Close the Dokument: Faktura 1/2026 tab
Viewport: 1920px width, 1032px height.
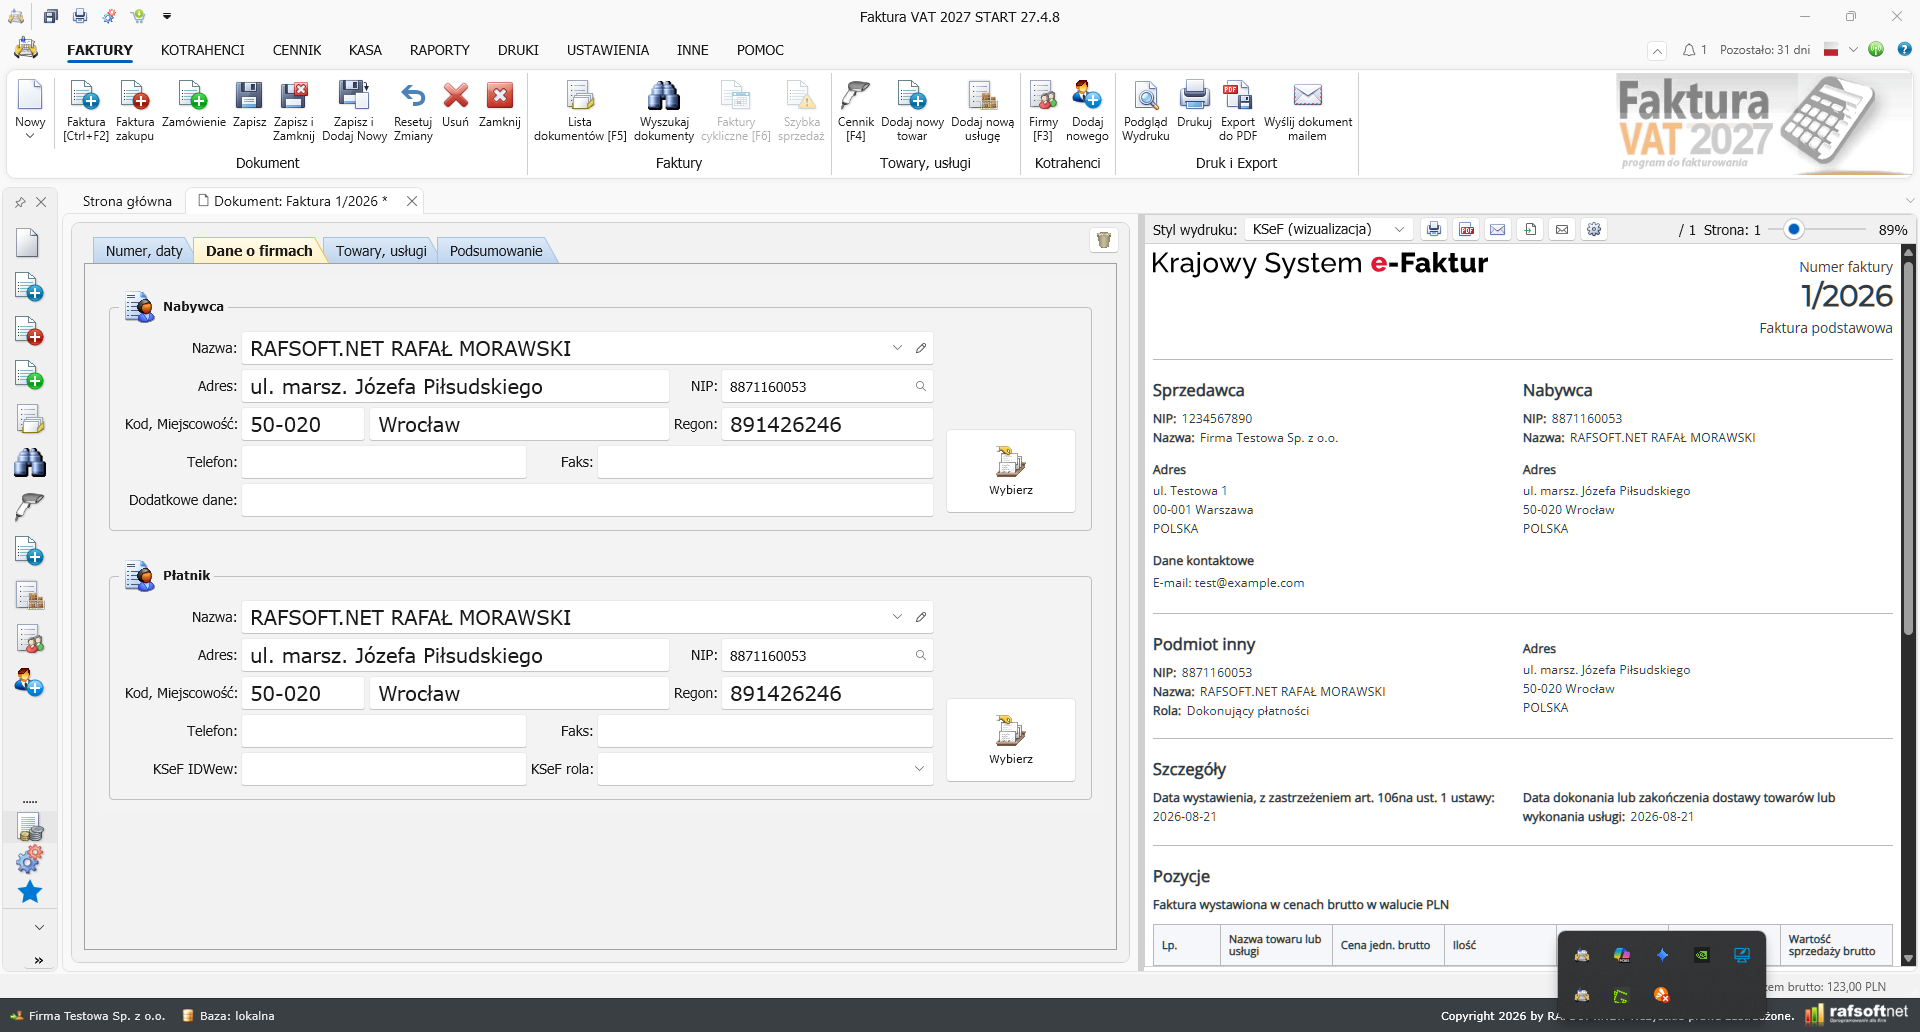(x=411, y=201)
